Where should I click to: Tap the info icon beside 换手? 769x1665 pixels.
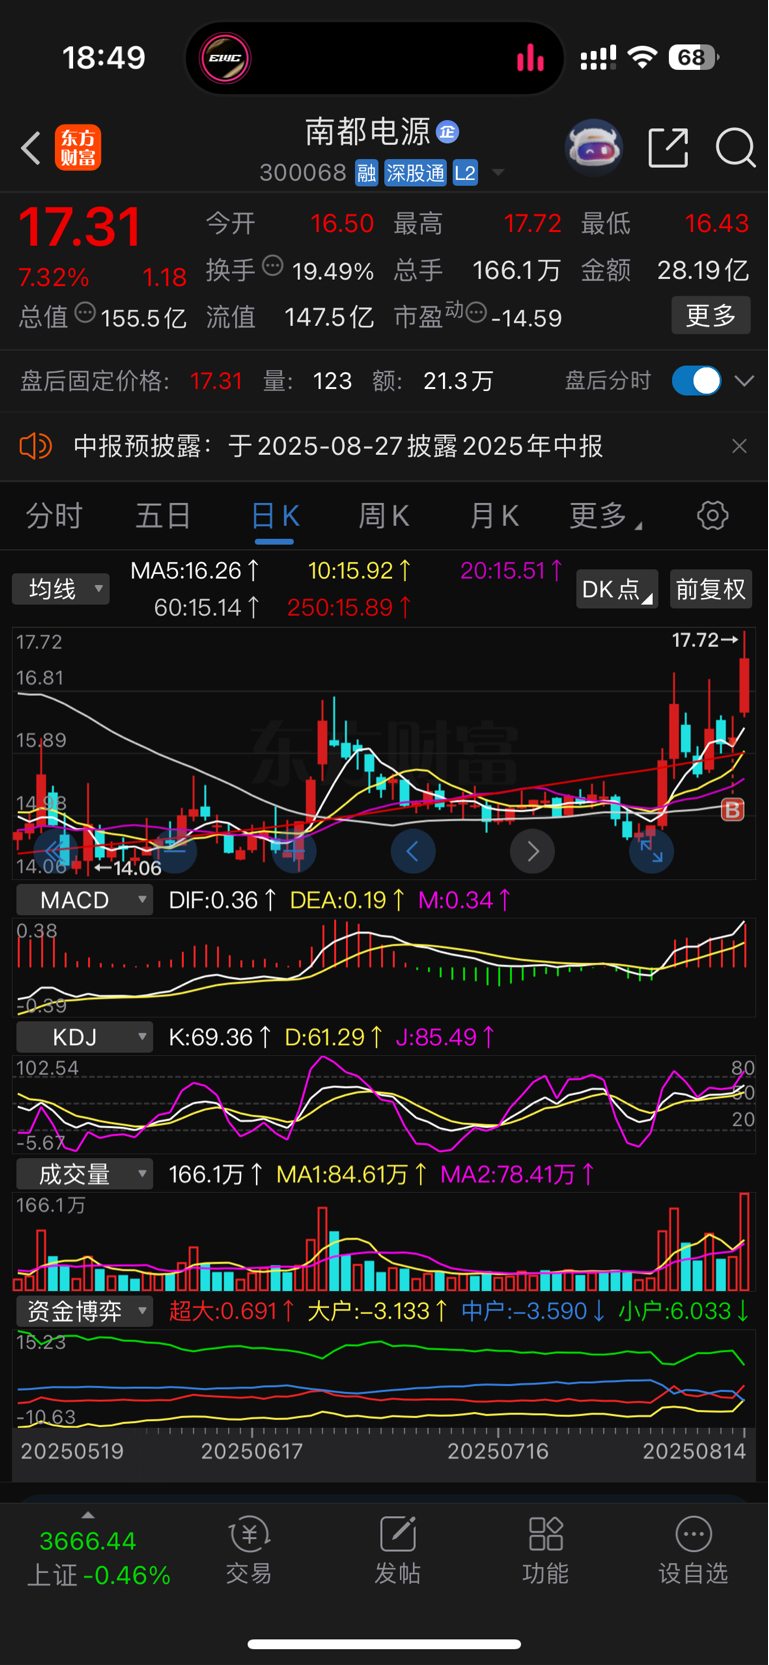point(273,266)
